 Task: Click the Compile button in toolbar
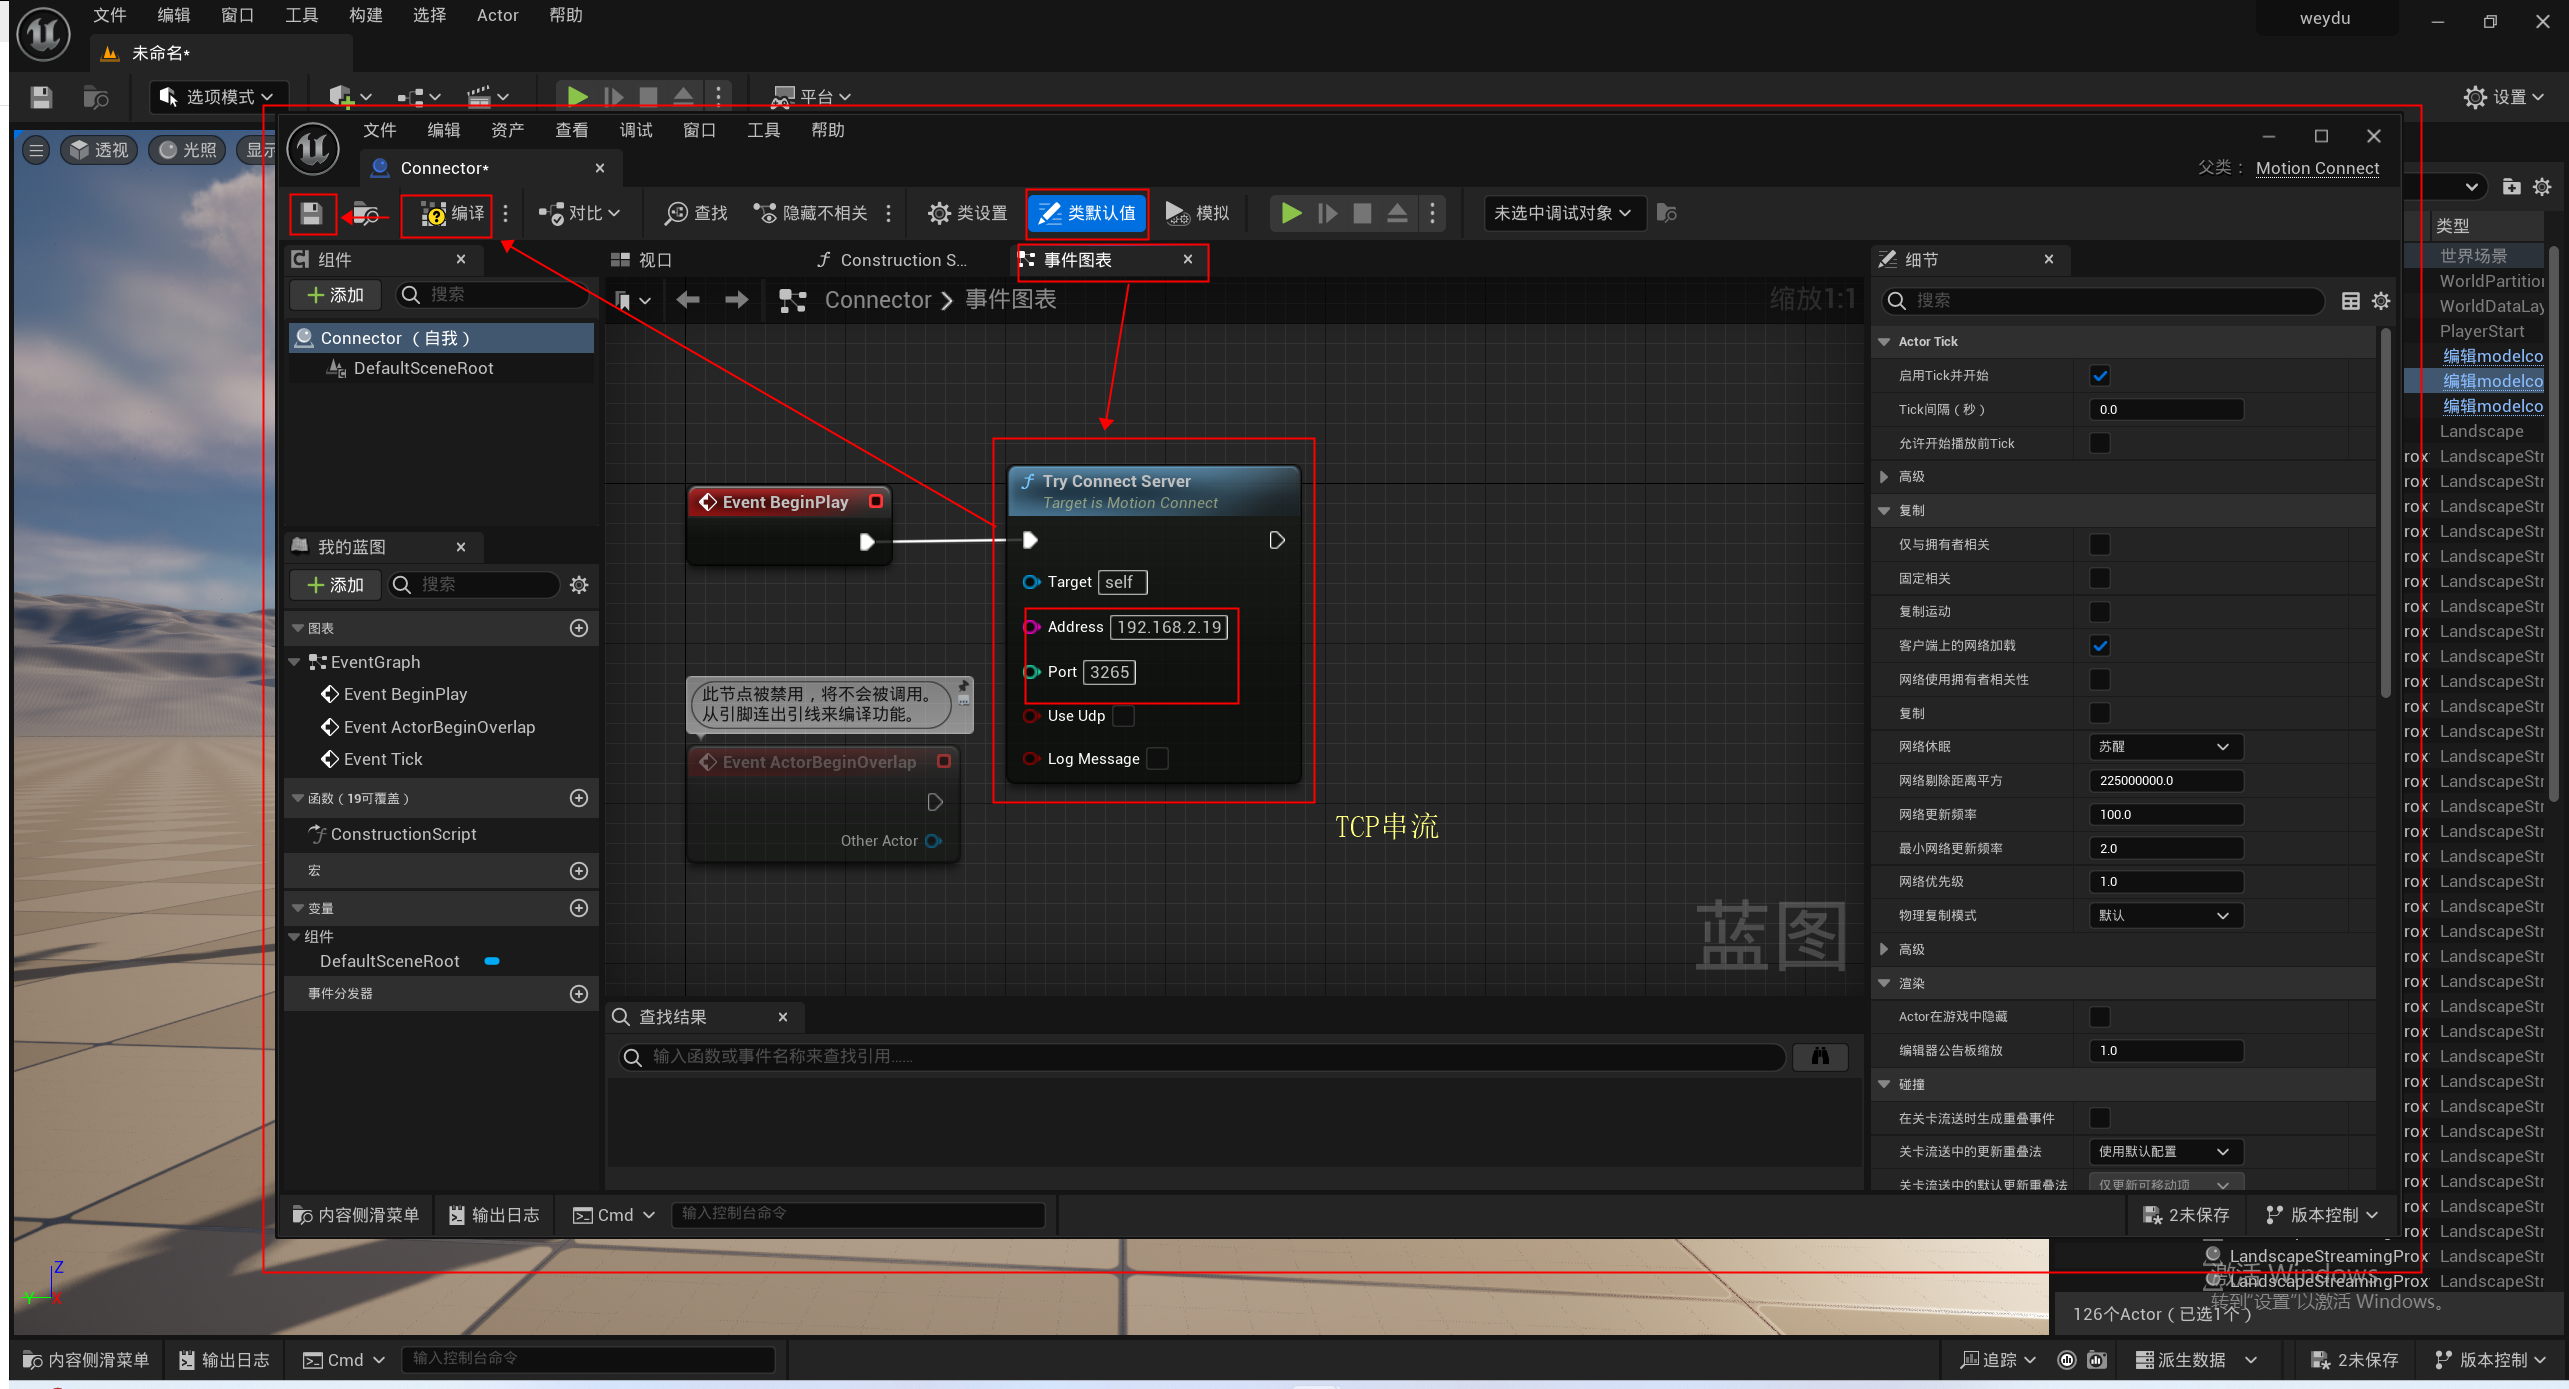(x=453, y=213)
